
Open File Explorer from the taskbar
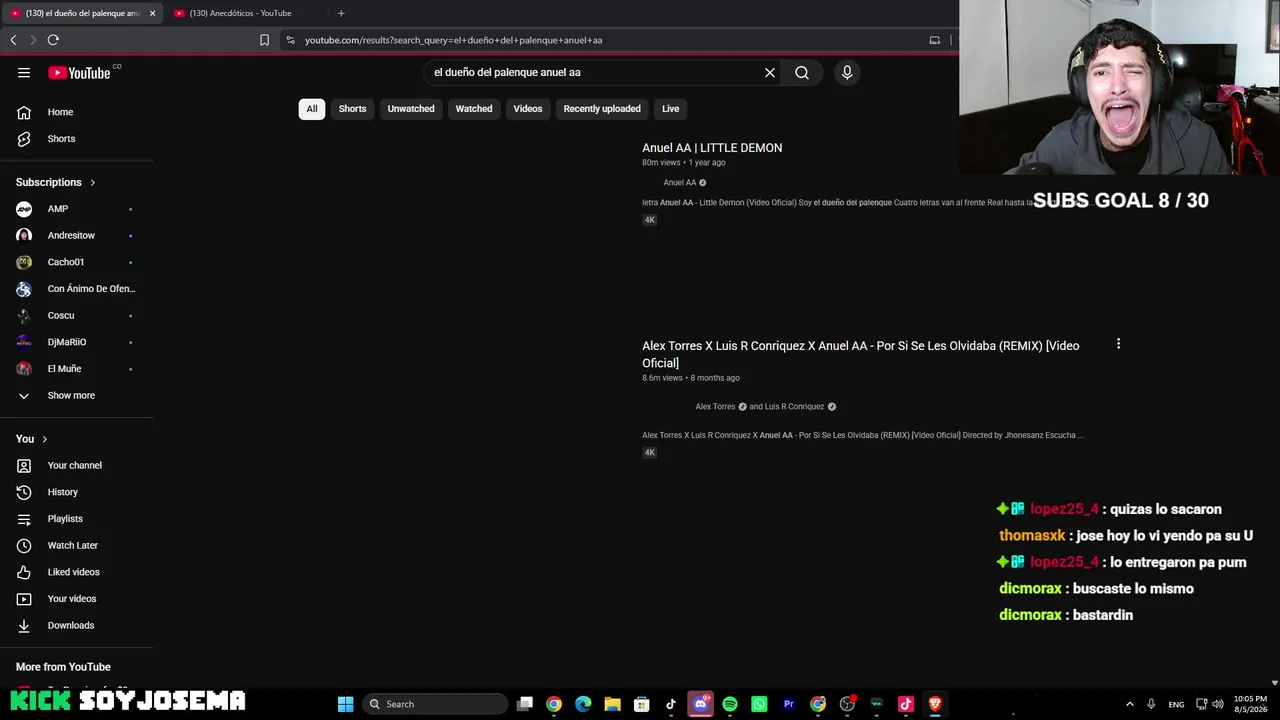pyautogui.click(x=612, y=704)
